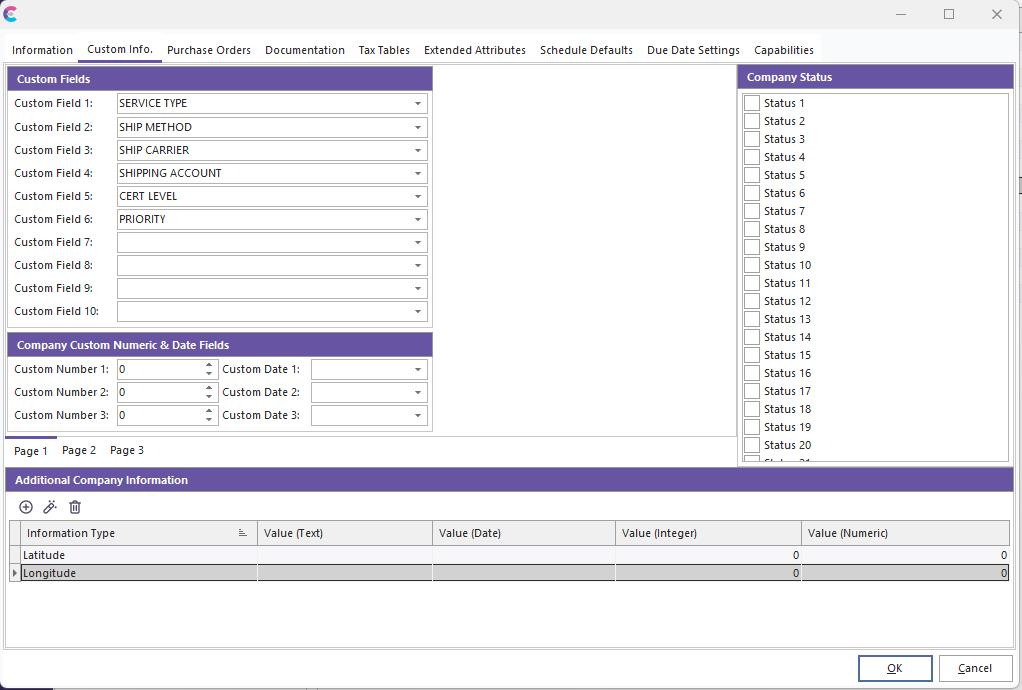Click the trash delete row icon
Viewport: 1022px width, 690px height.
pos(75,507)
